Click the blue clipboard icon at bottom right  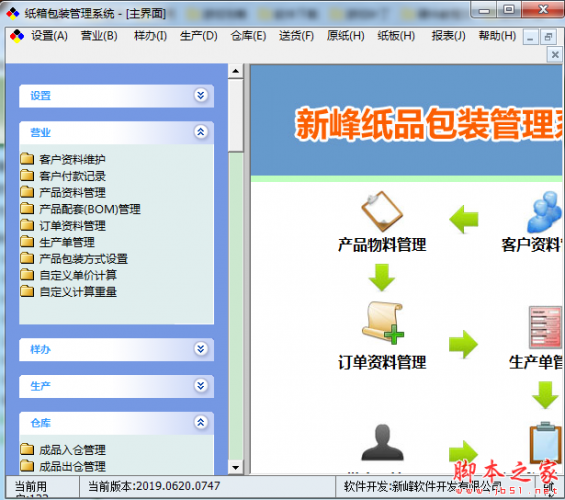click(x=546, y=442)
